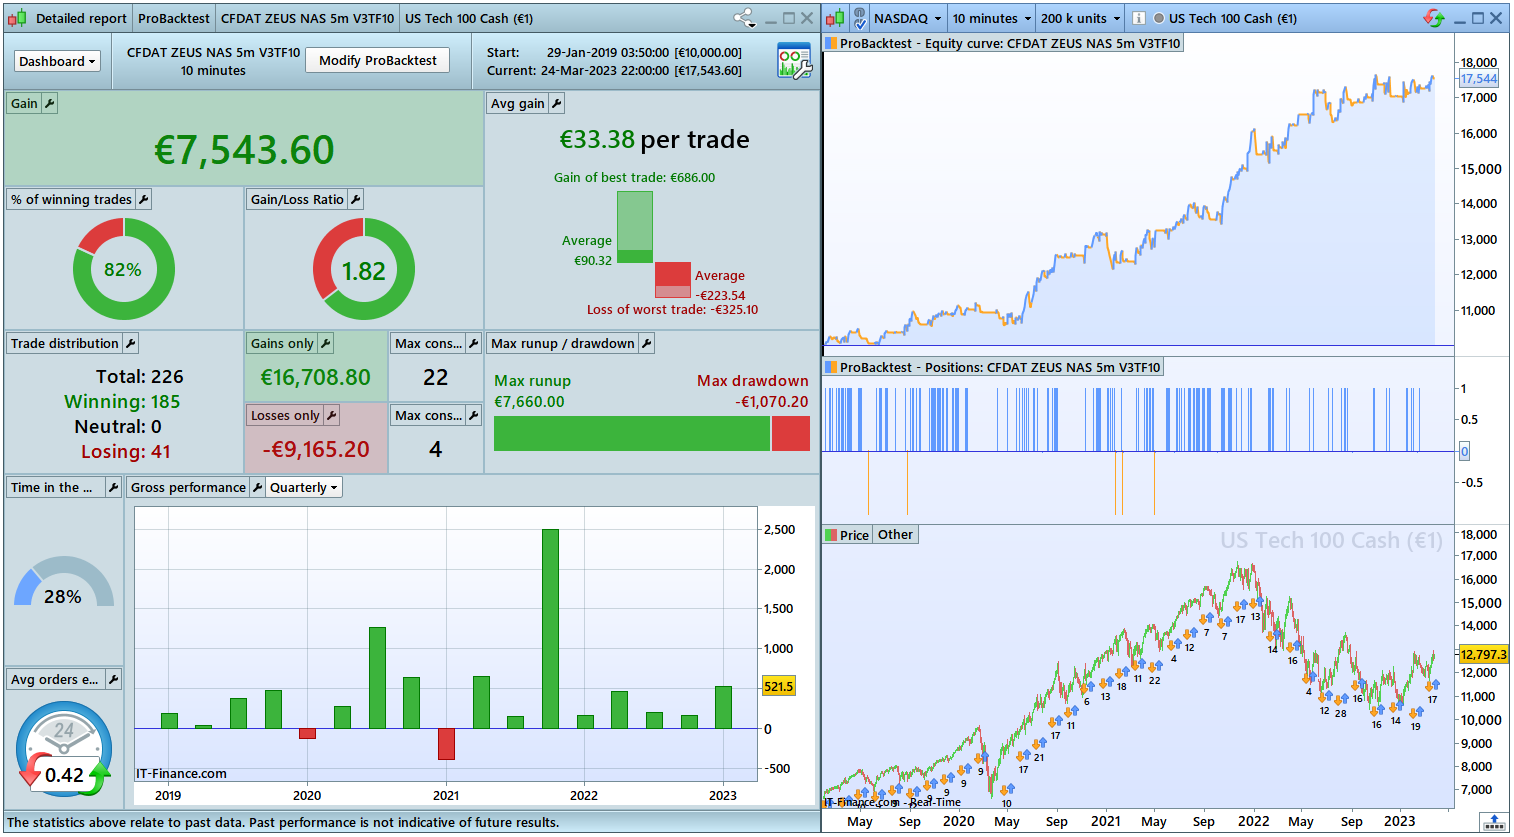Image resolution: width=1514 pixels, height=837 pixels.
Task: Select the US Tech 100 Cash (€1) tab
Action: tap(469, 18)
